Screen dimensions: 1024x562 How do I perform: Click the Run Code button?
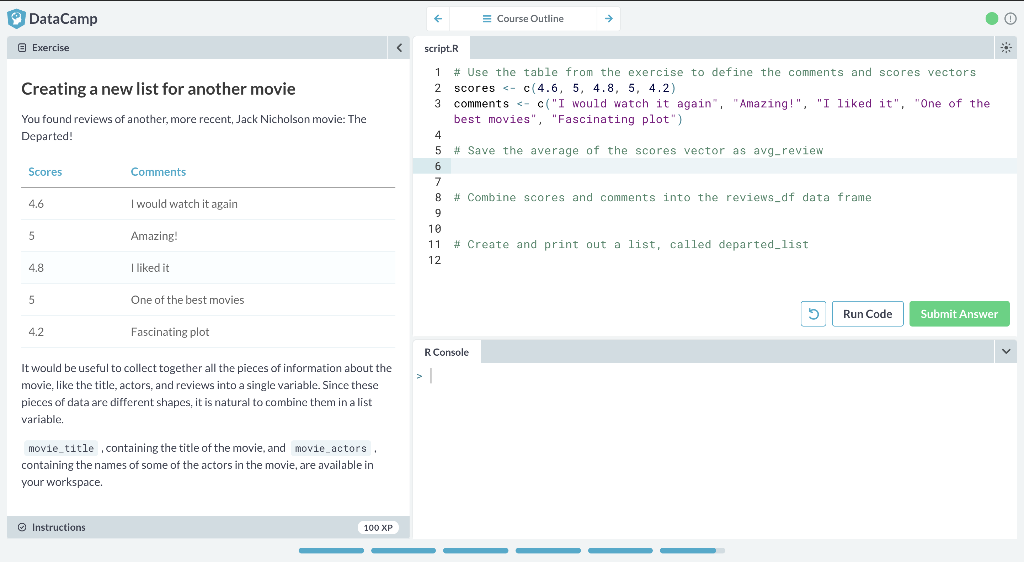coord(867,314)
